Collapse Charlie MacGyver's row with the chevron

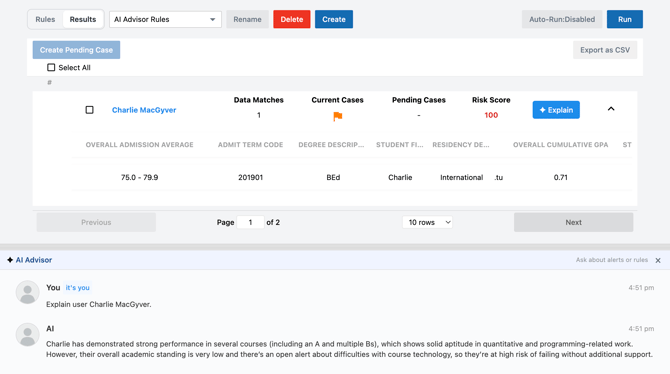tap(611, 109)
